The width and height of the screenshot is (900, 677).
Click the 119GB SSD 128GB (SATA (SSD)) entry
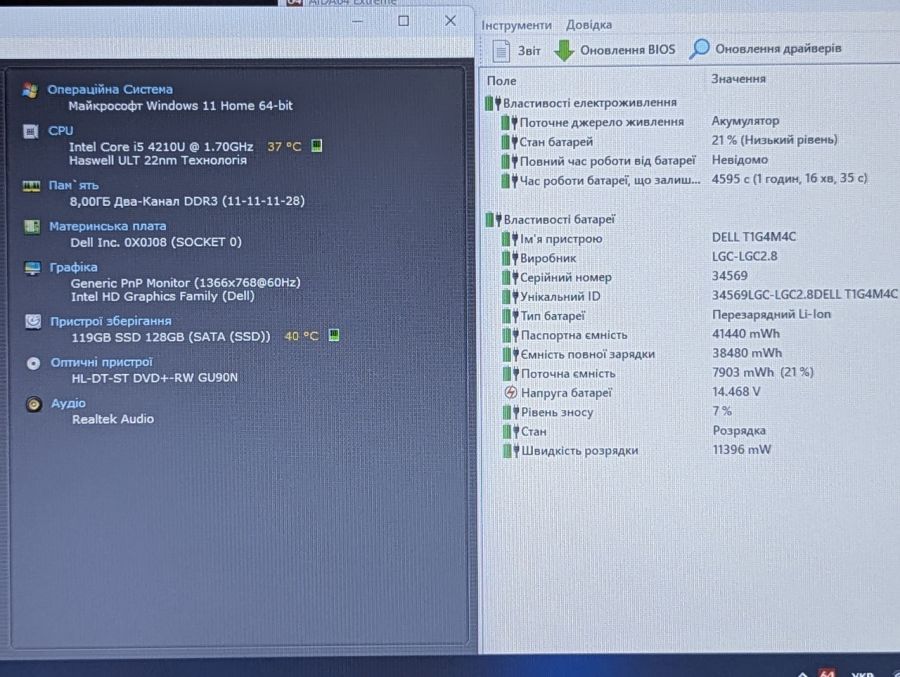[x=170, y=336]
